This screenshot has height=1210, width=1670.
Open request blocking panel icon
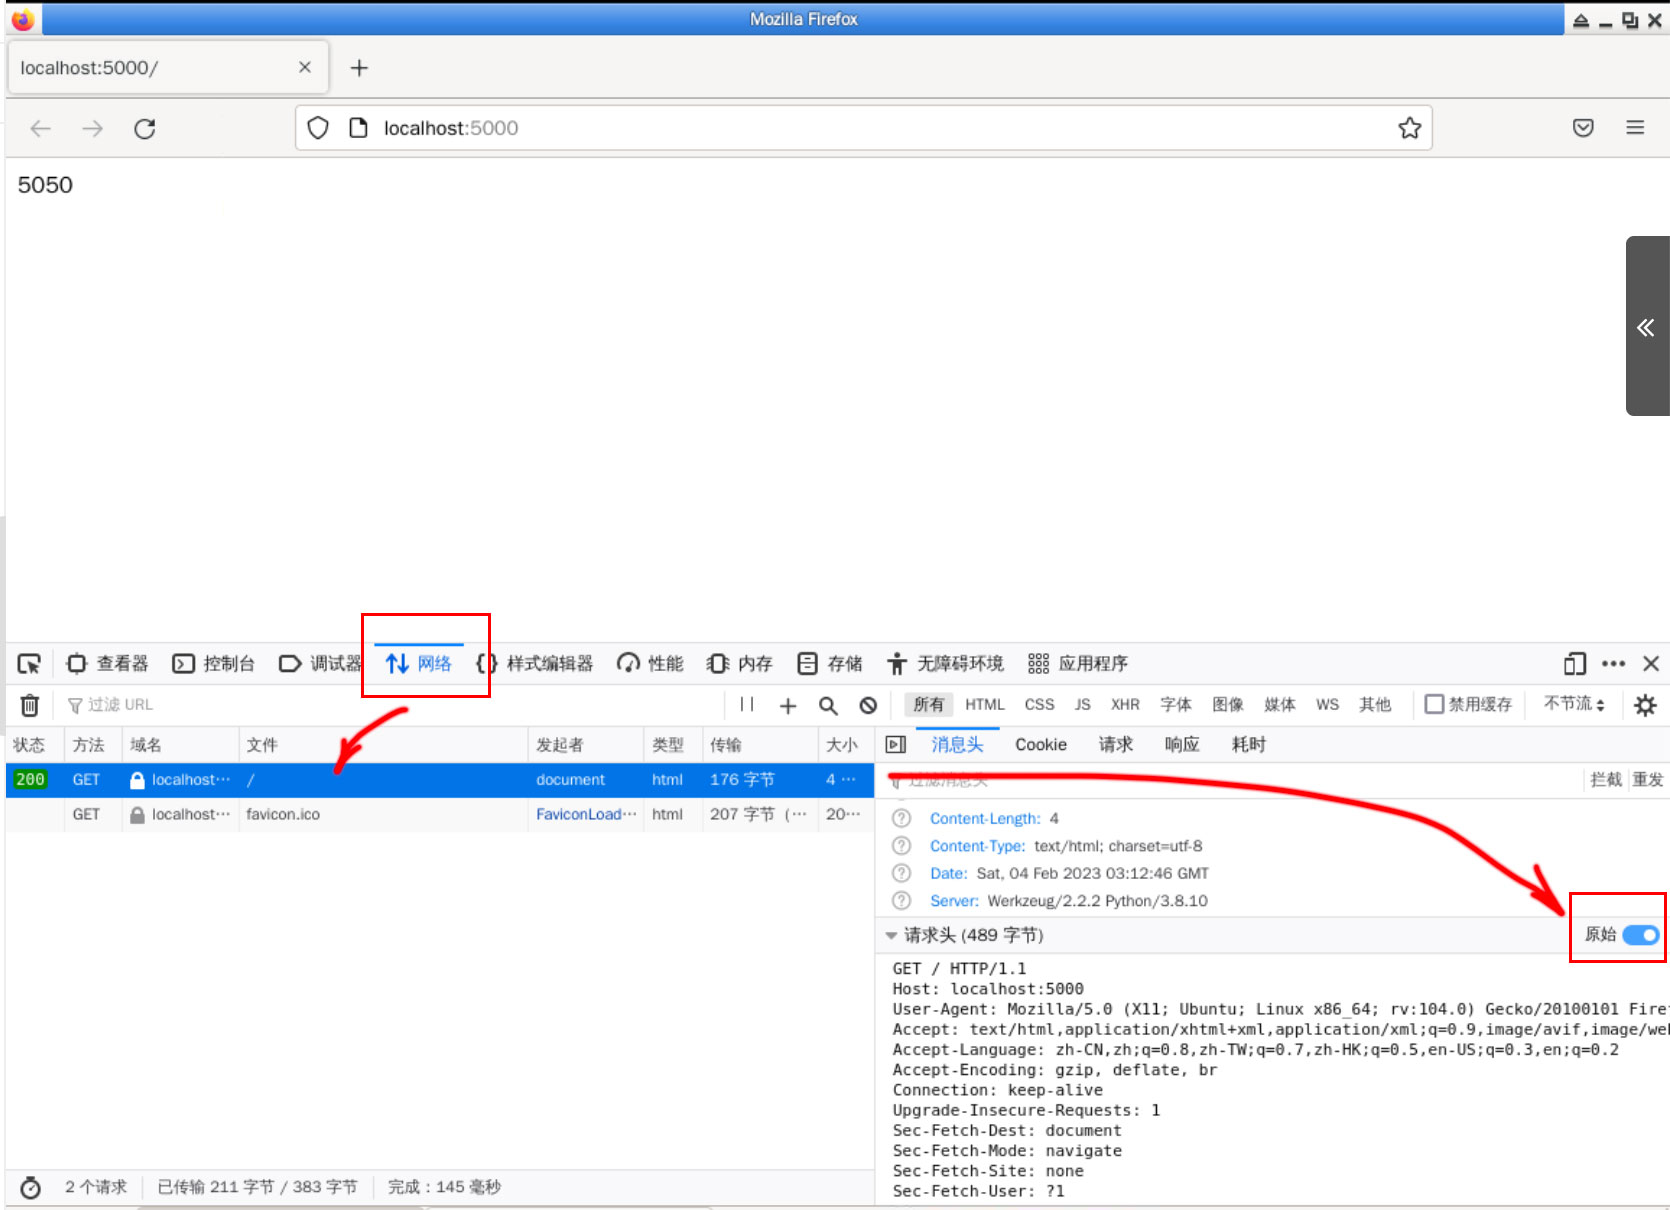(868, 706)
